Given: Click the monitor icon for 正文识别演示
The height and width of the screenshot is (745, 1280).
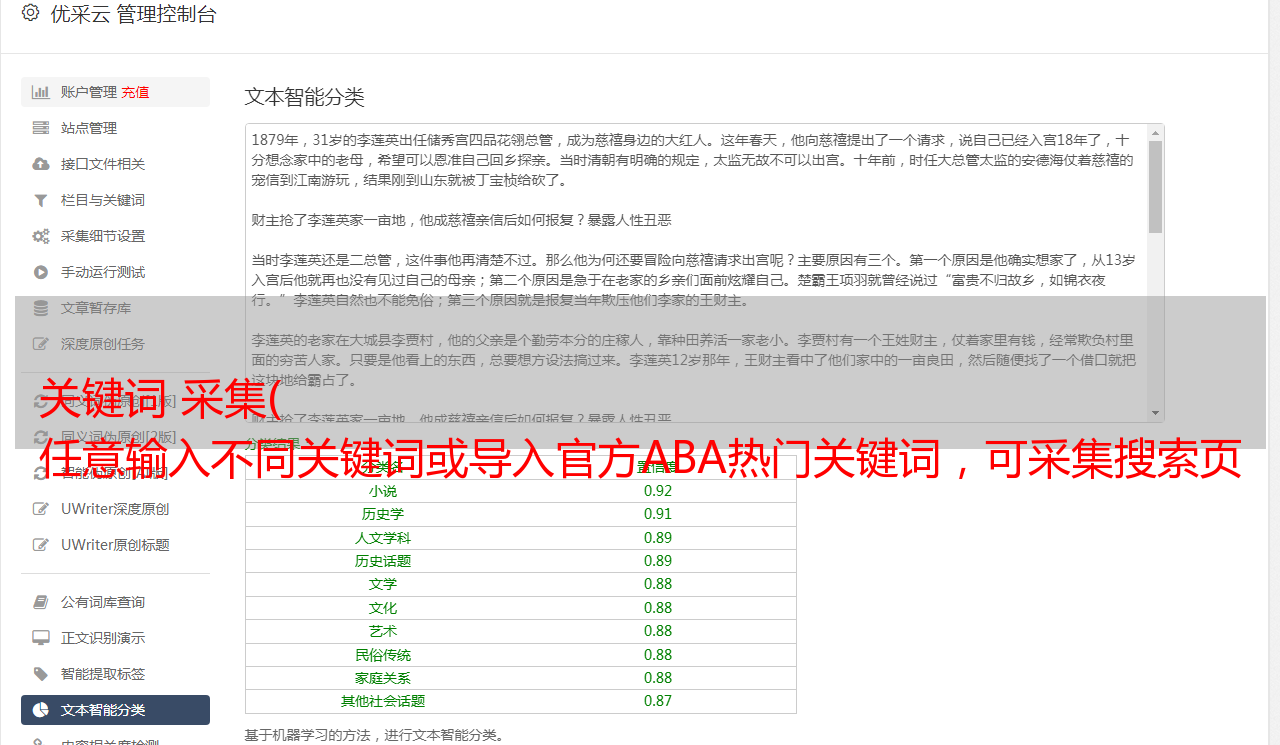Looking at the screenshot, I should click(41, 638).
